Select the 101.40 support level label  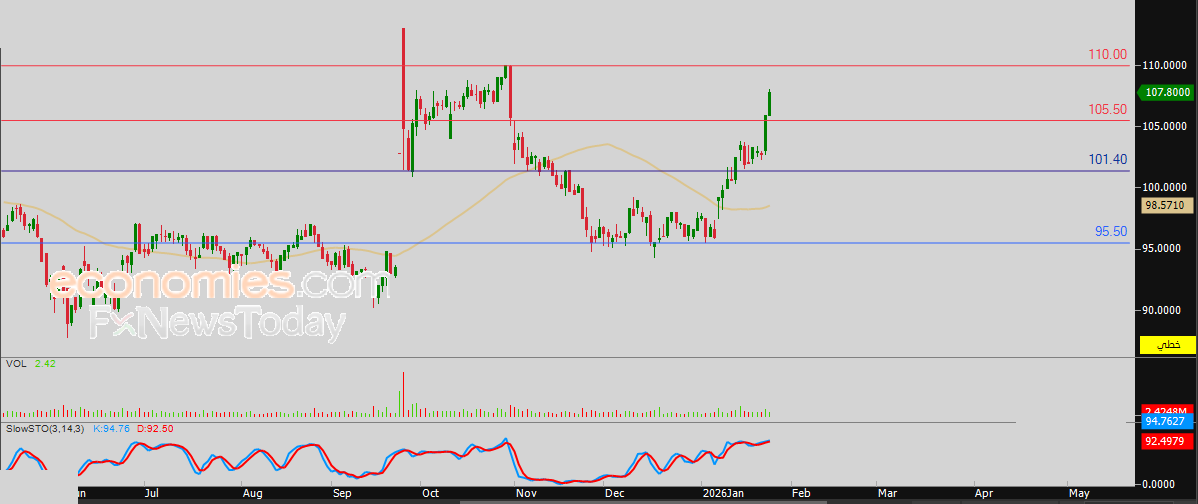pos(1108,159)
